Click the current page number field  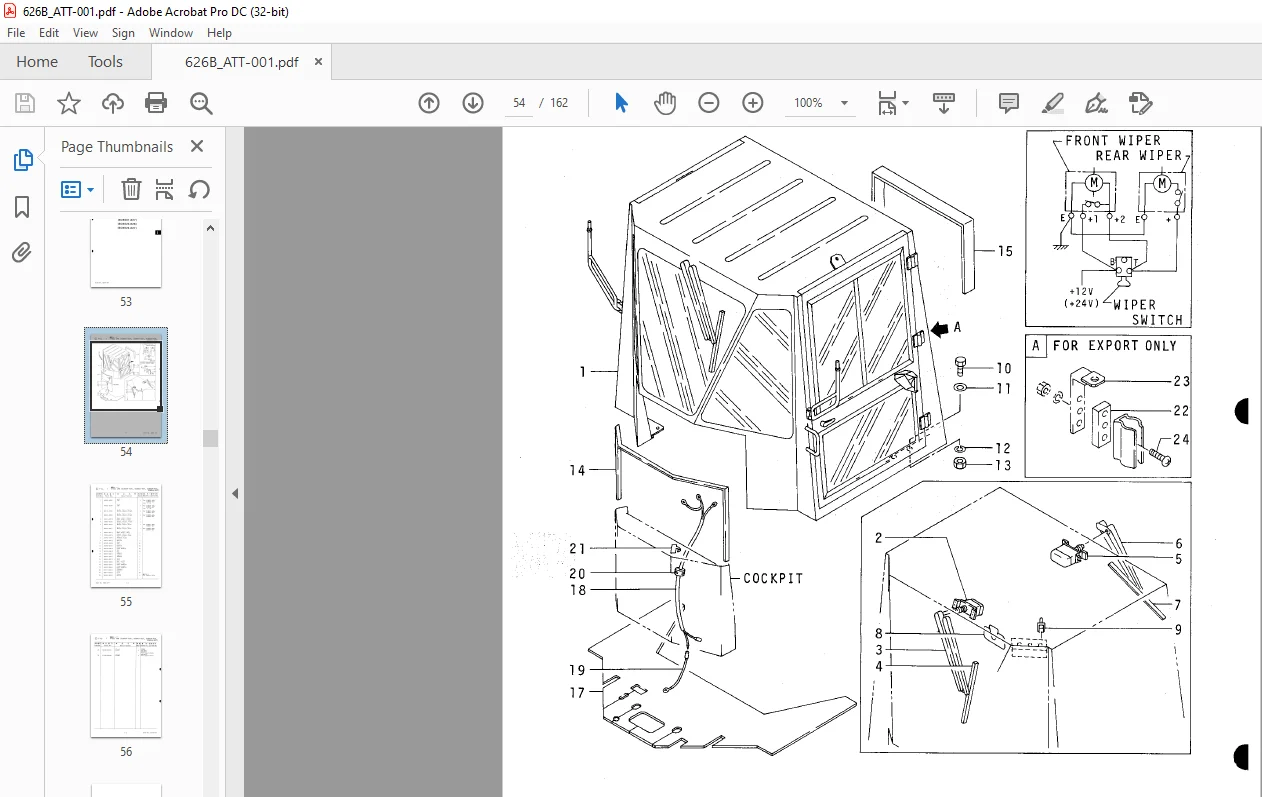(519, 103)
